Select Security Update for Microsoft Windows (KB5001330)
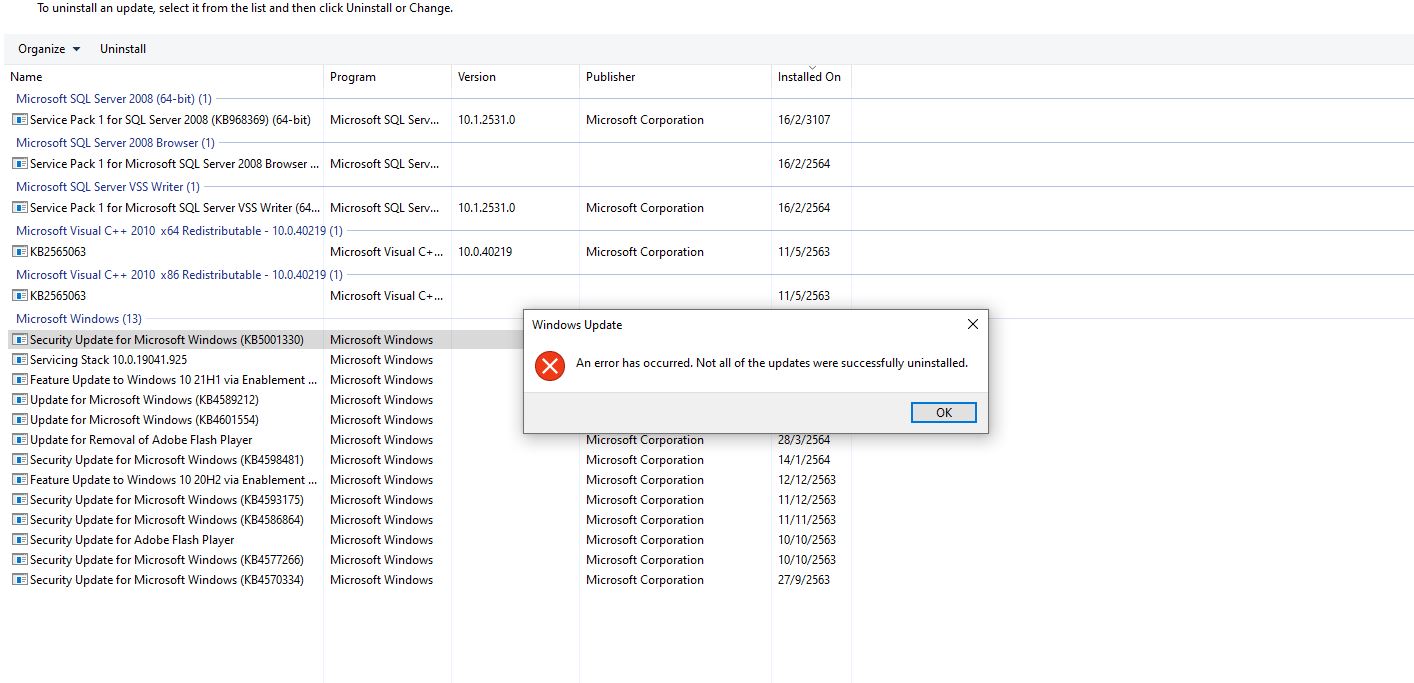The width and height of the screenshot is (1414, 683). (x=167, y=340)
